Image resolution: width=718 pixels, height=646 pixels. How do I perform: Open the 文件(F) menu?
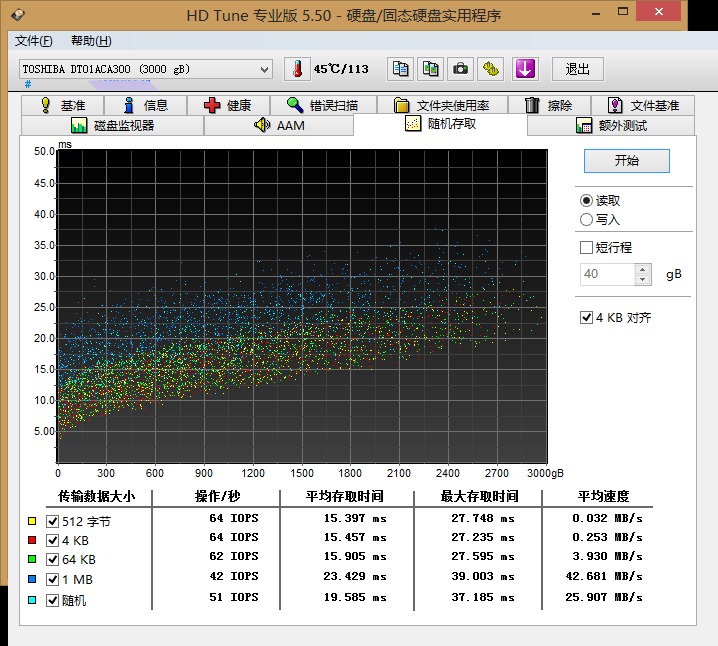coord(33,41)
